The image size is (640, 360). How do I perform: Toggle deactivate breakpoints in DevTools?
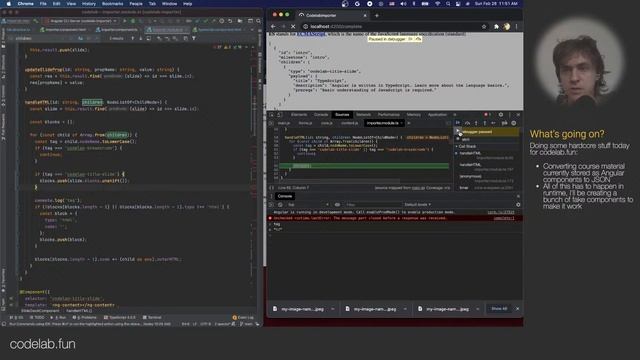pyautogui.click(x=504, y=123)
